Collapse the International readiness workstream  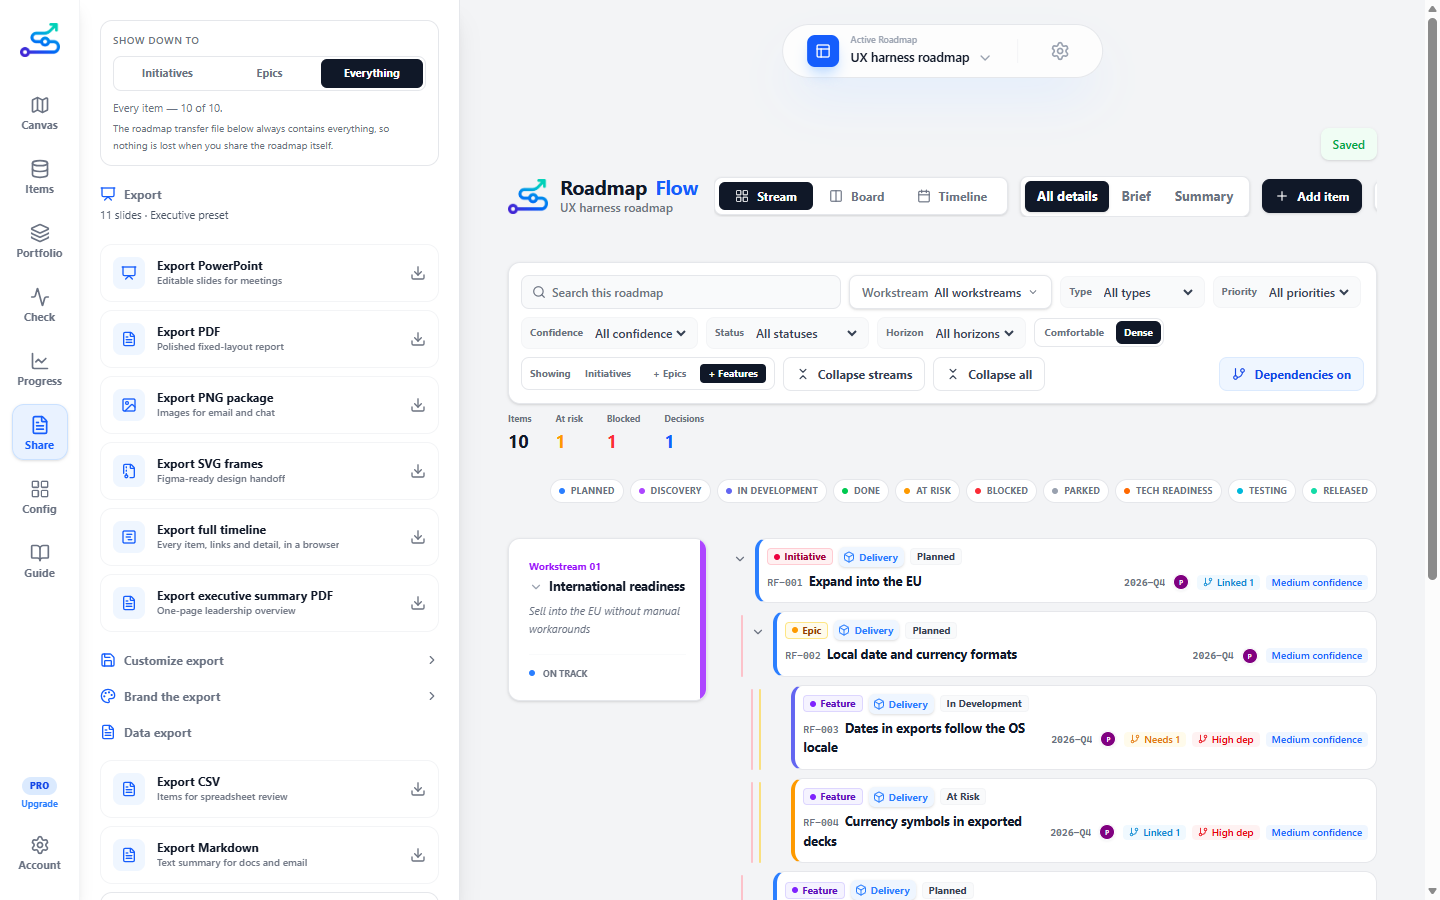pyautogui.click(x=536, y=587)
